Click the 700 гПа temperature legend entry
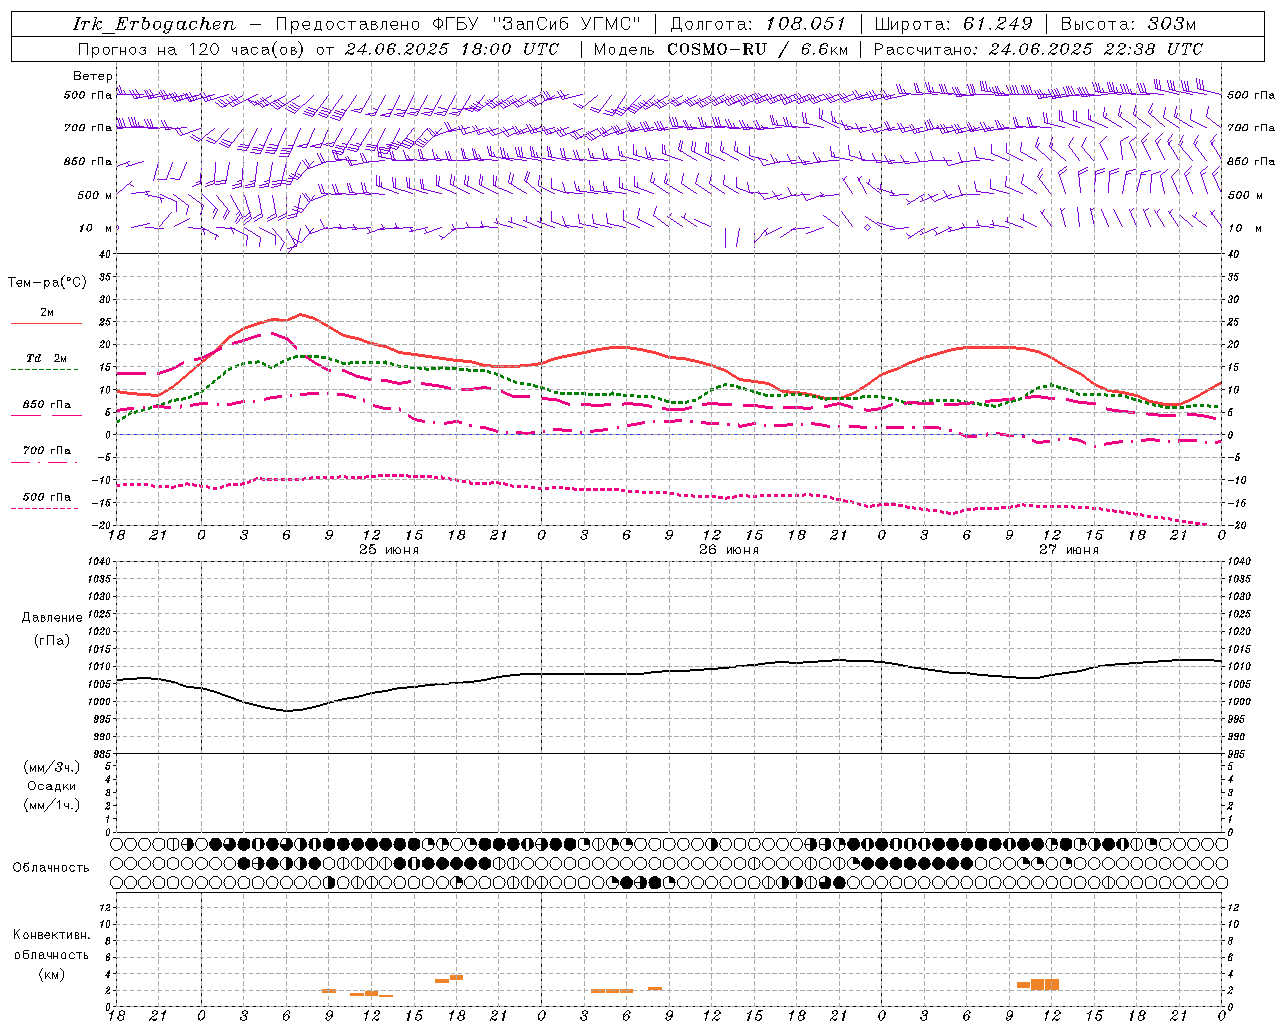The image size is (1280, 1024). [47, 450]
